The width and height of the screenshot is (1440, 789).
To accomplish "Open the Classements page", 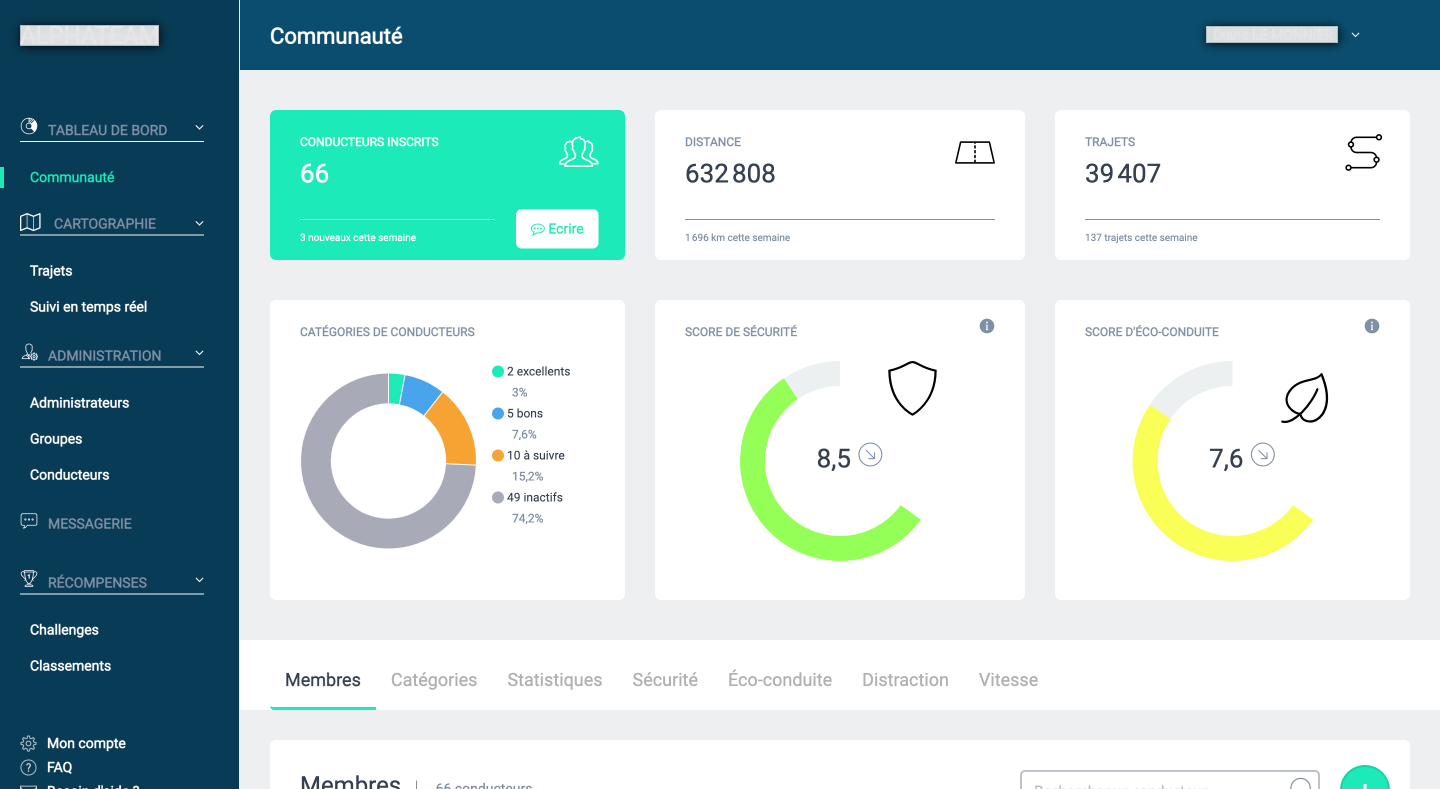I will click(x=70, y=666).
